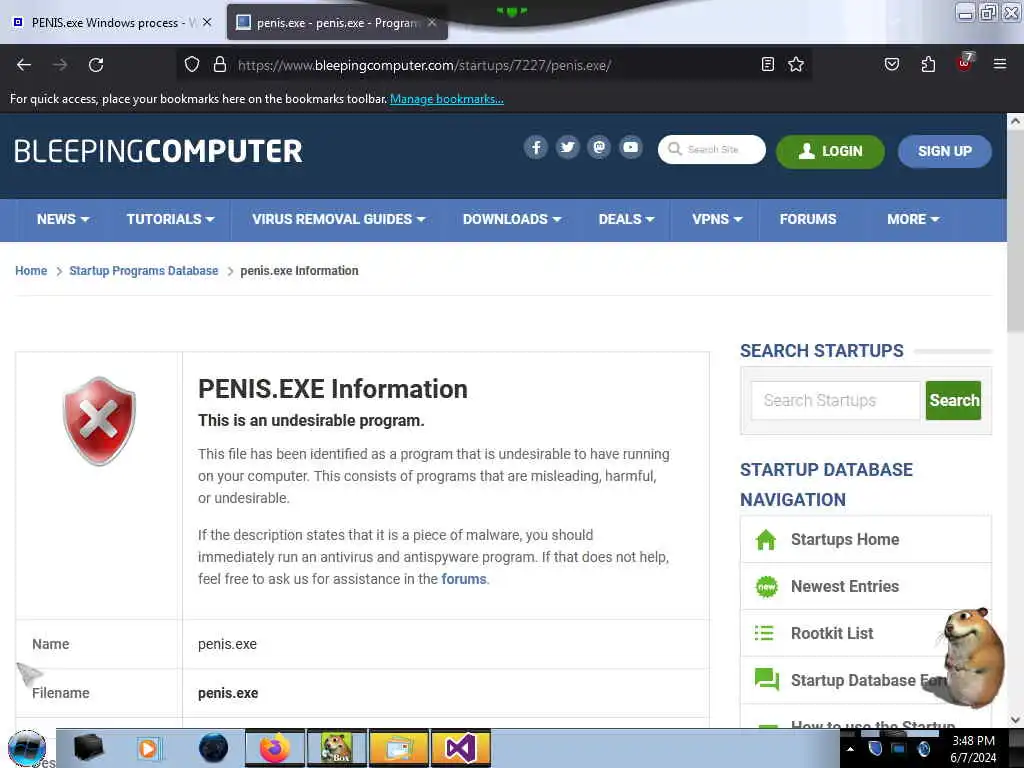The image size is (1024, 768).
Task: Open the Rootkit List link
Action: (x=832, y=633)
